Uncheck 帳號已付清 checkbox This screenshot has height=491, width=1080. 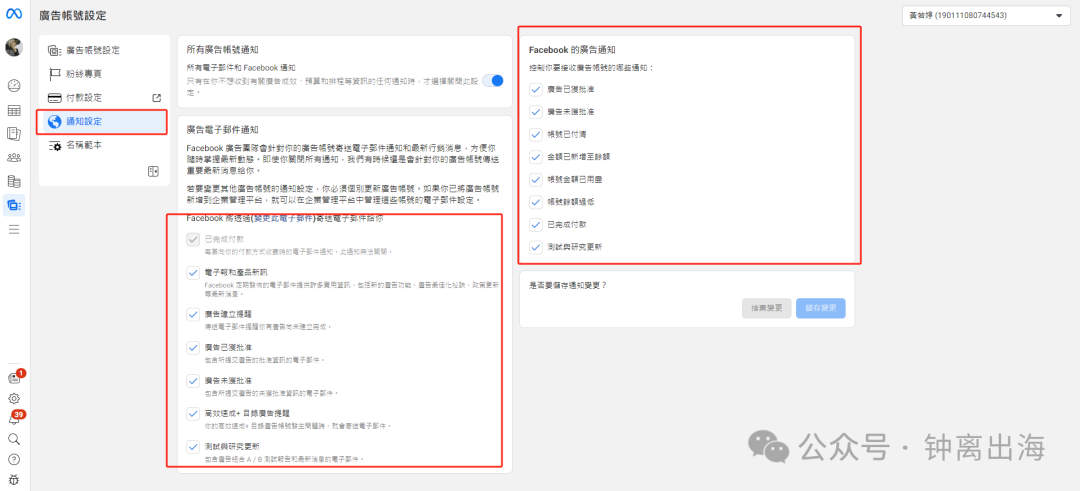click(x=535, y=134)
